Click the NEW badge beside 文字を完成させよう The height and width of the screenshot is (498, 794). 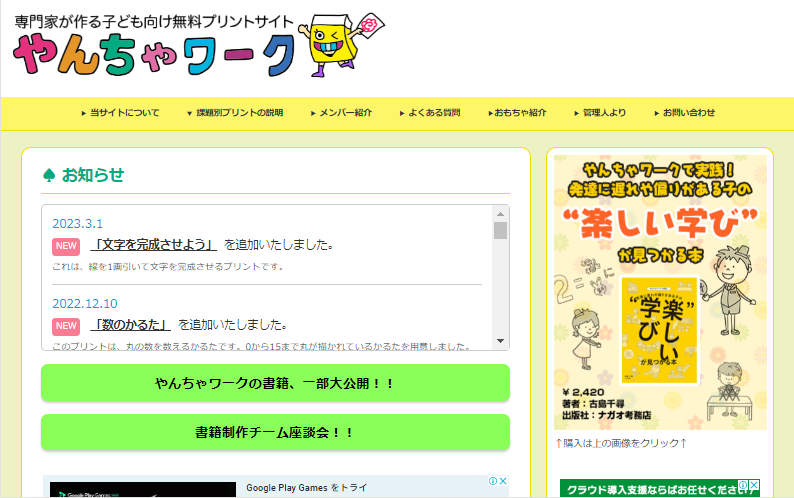tap(66, 246)
